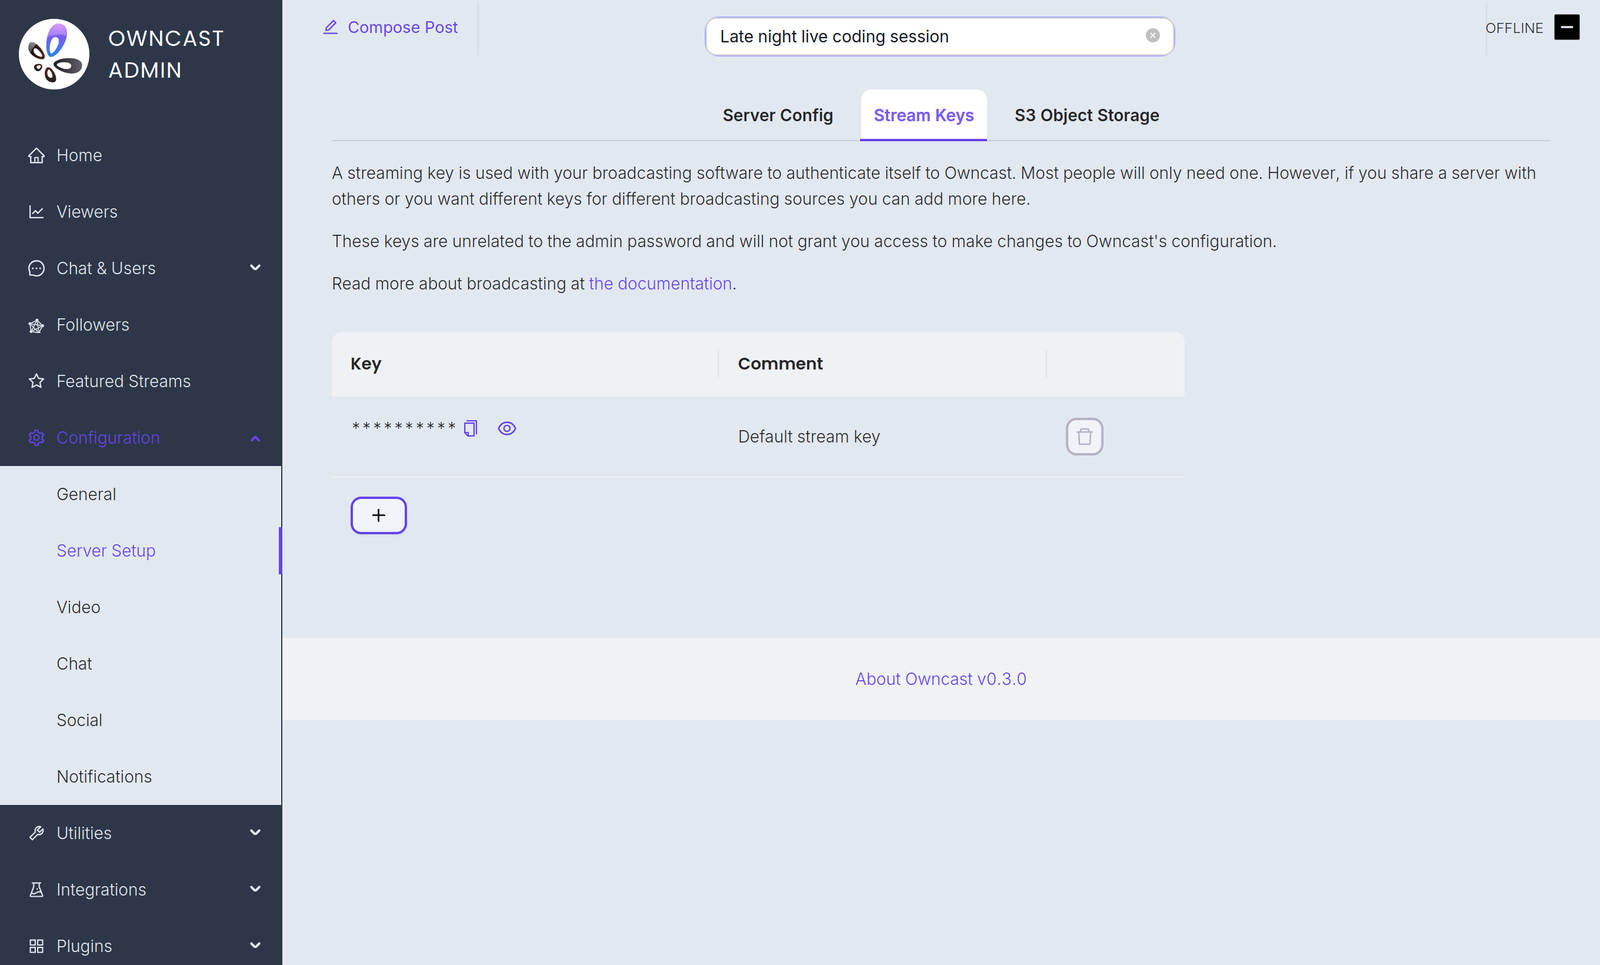
Task: Click the Comment column header
Action: (x=883, y=364)
